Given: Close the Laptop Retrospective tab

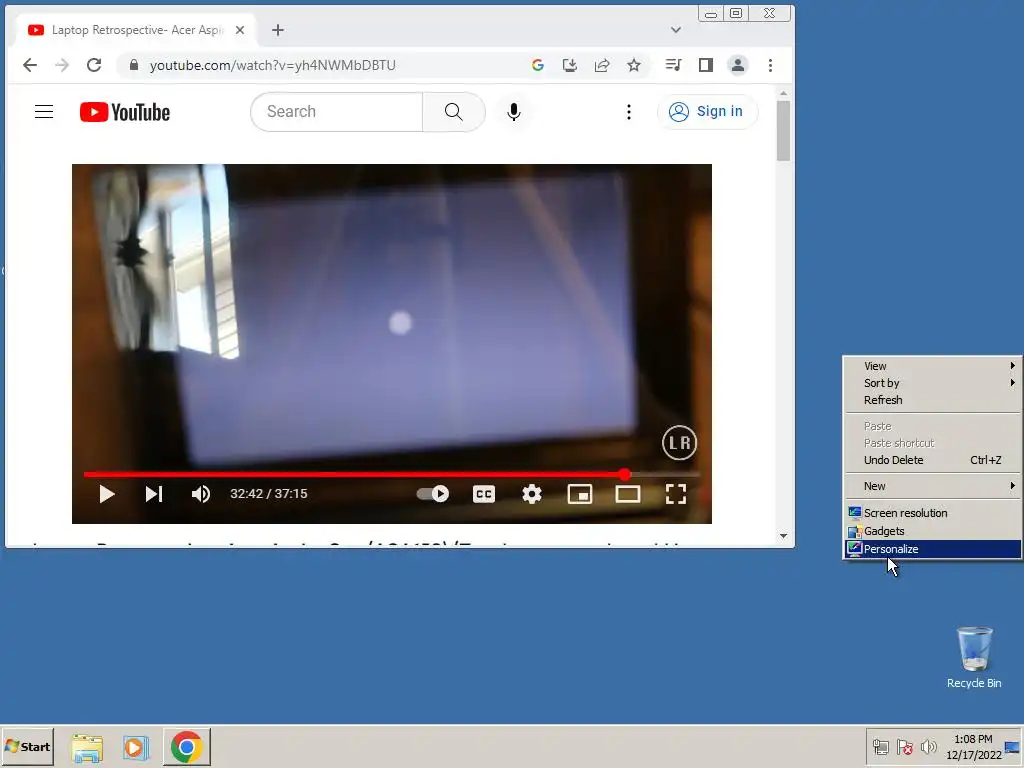Looking at the screenshot, I should pos(240,30).
